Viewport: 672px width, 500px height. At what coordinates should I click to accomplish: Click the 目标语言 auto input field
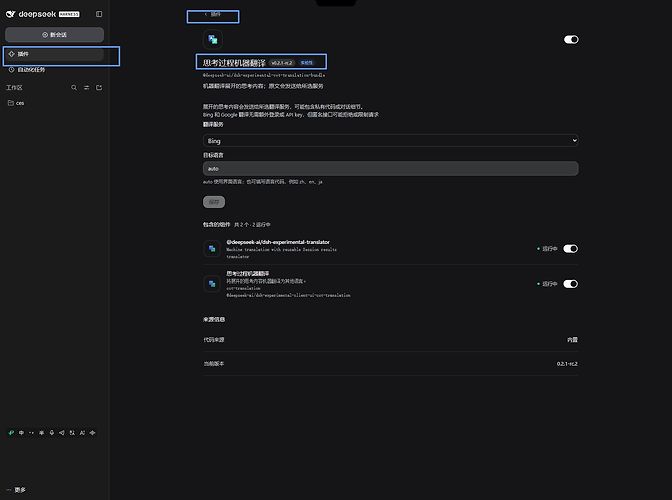click(x=390, y=168)
